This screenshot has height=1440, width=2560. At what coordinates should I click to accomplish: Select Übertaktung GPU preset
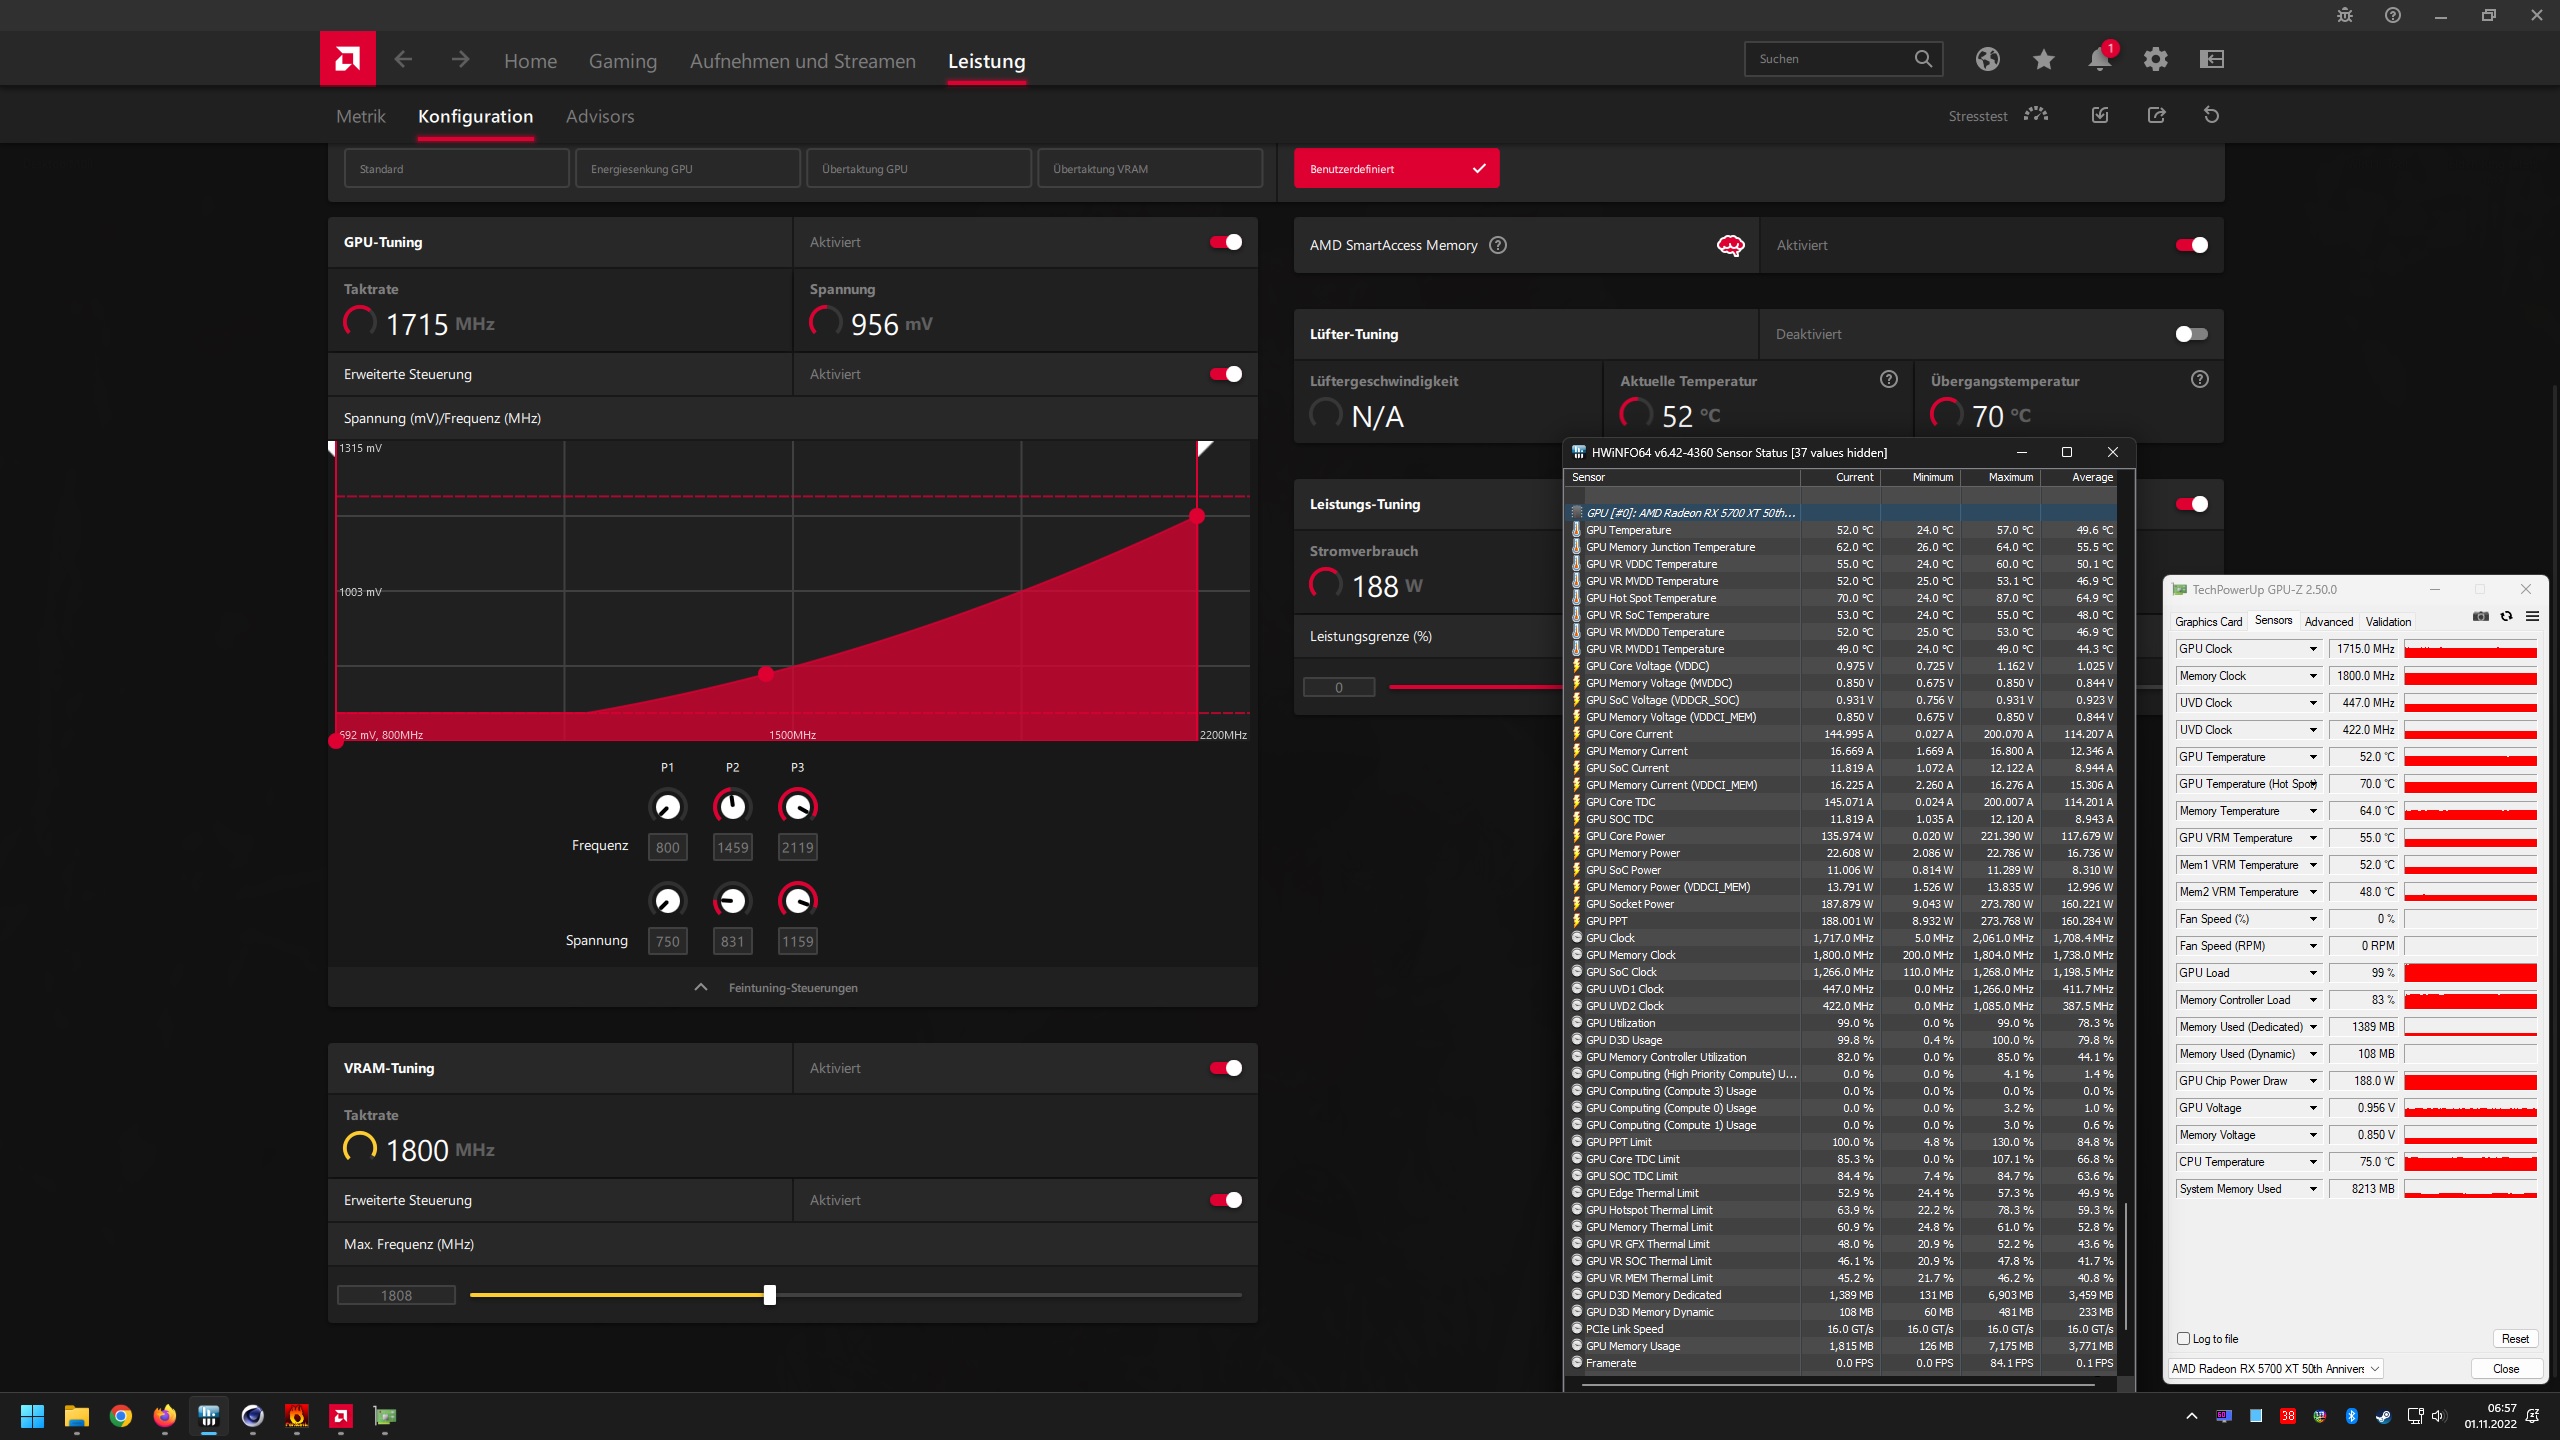tap(919, 169)
